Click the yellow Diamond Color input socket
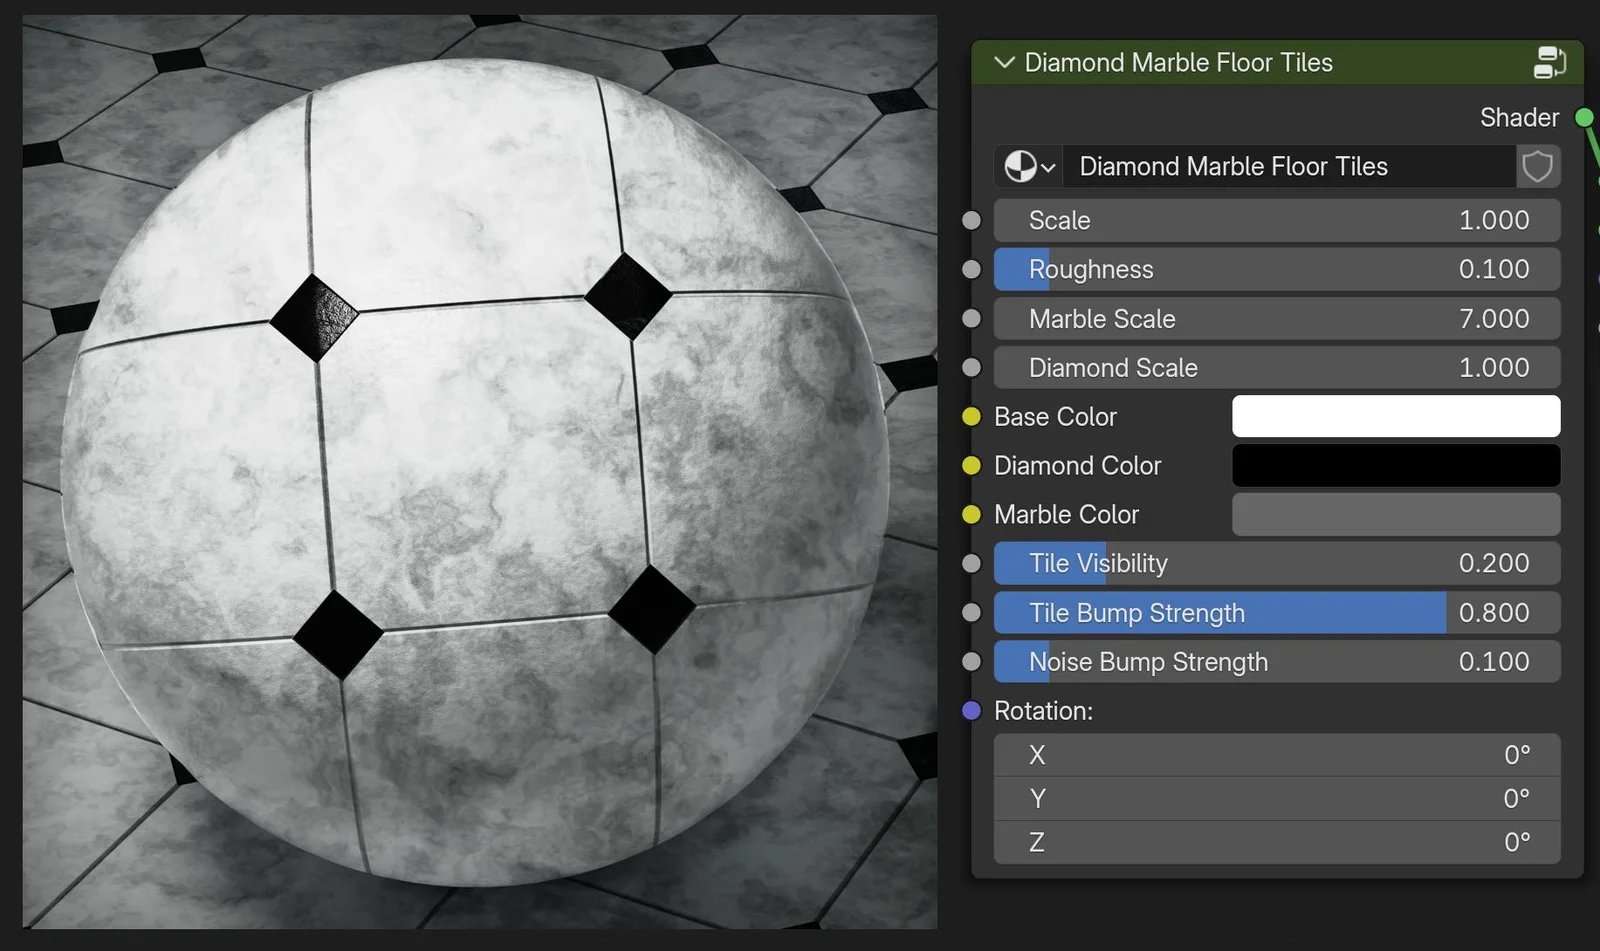Image resolution: width=1600 pixels, height=951 pixels. click(x=971, y=465)
